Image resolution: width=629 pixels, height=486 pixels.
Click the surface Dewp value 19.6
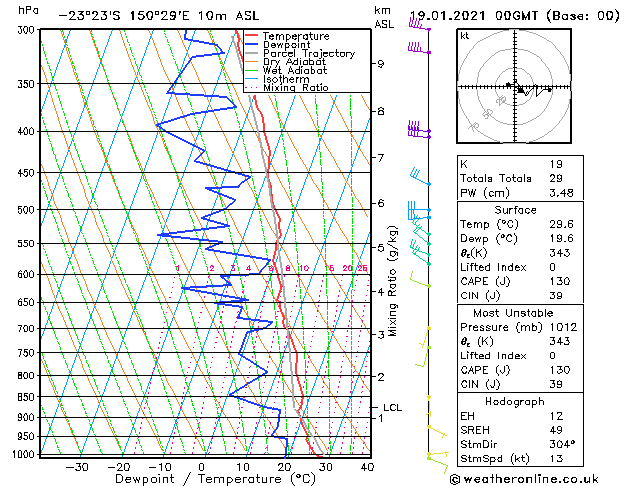click(561, 239)
